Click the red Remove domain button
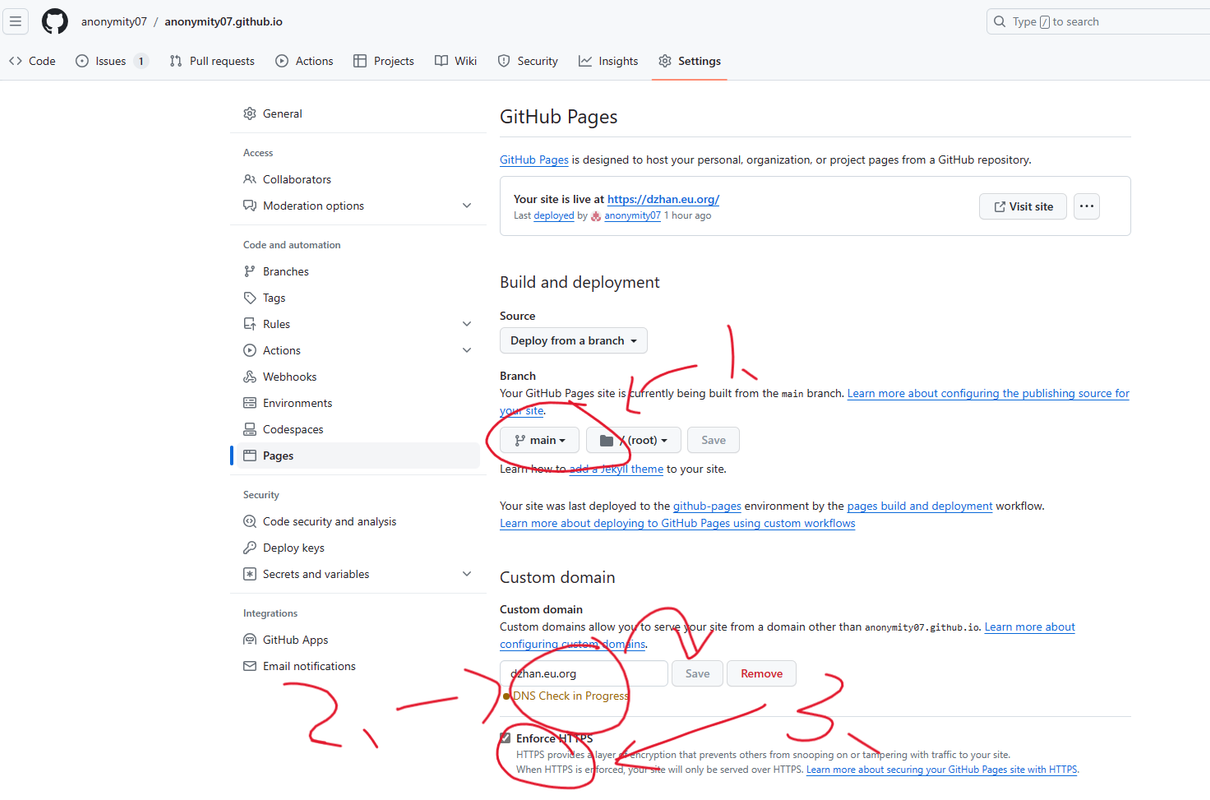 (x=761, y=674)
